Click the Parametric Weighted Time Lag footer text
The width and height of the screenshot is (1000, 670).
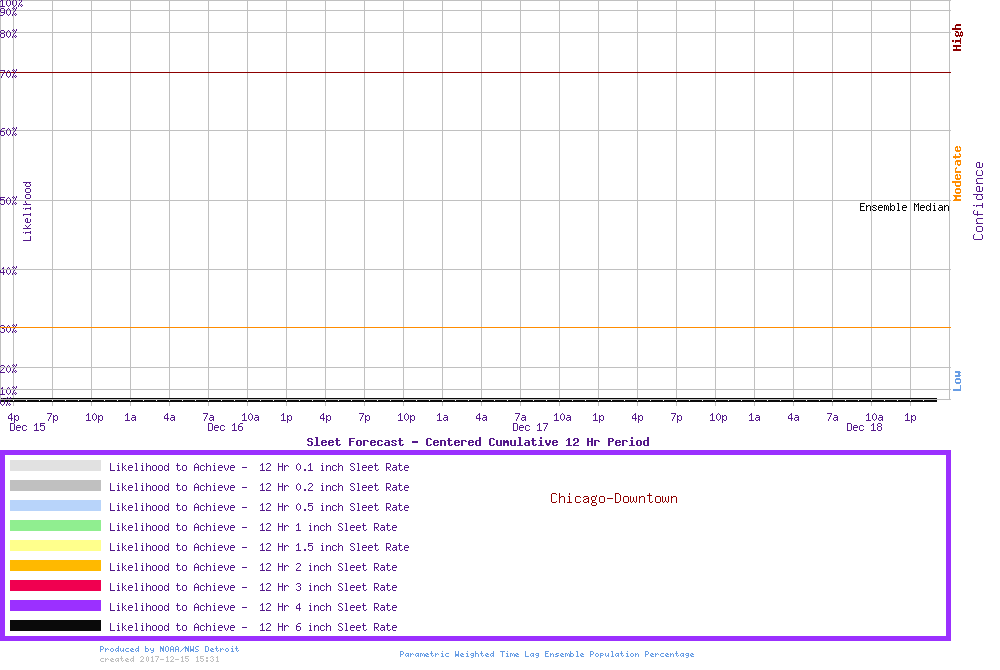point(546,654)
